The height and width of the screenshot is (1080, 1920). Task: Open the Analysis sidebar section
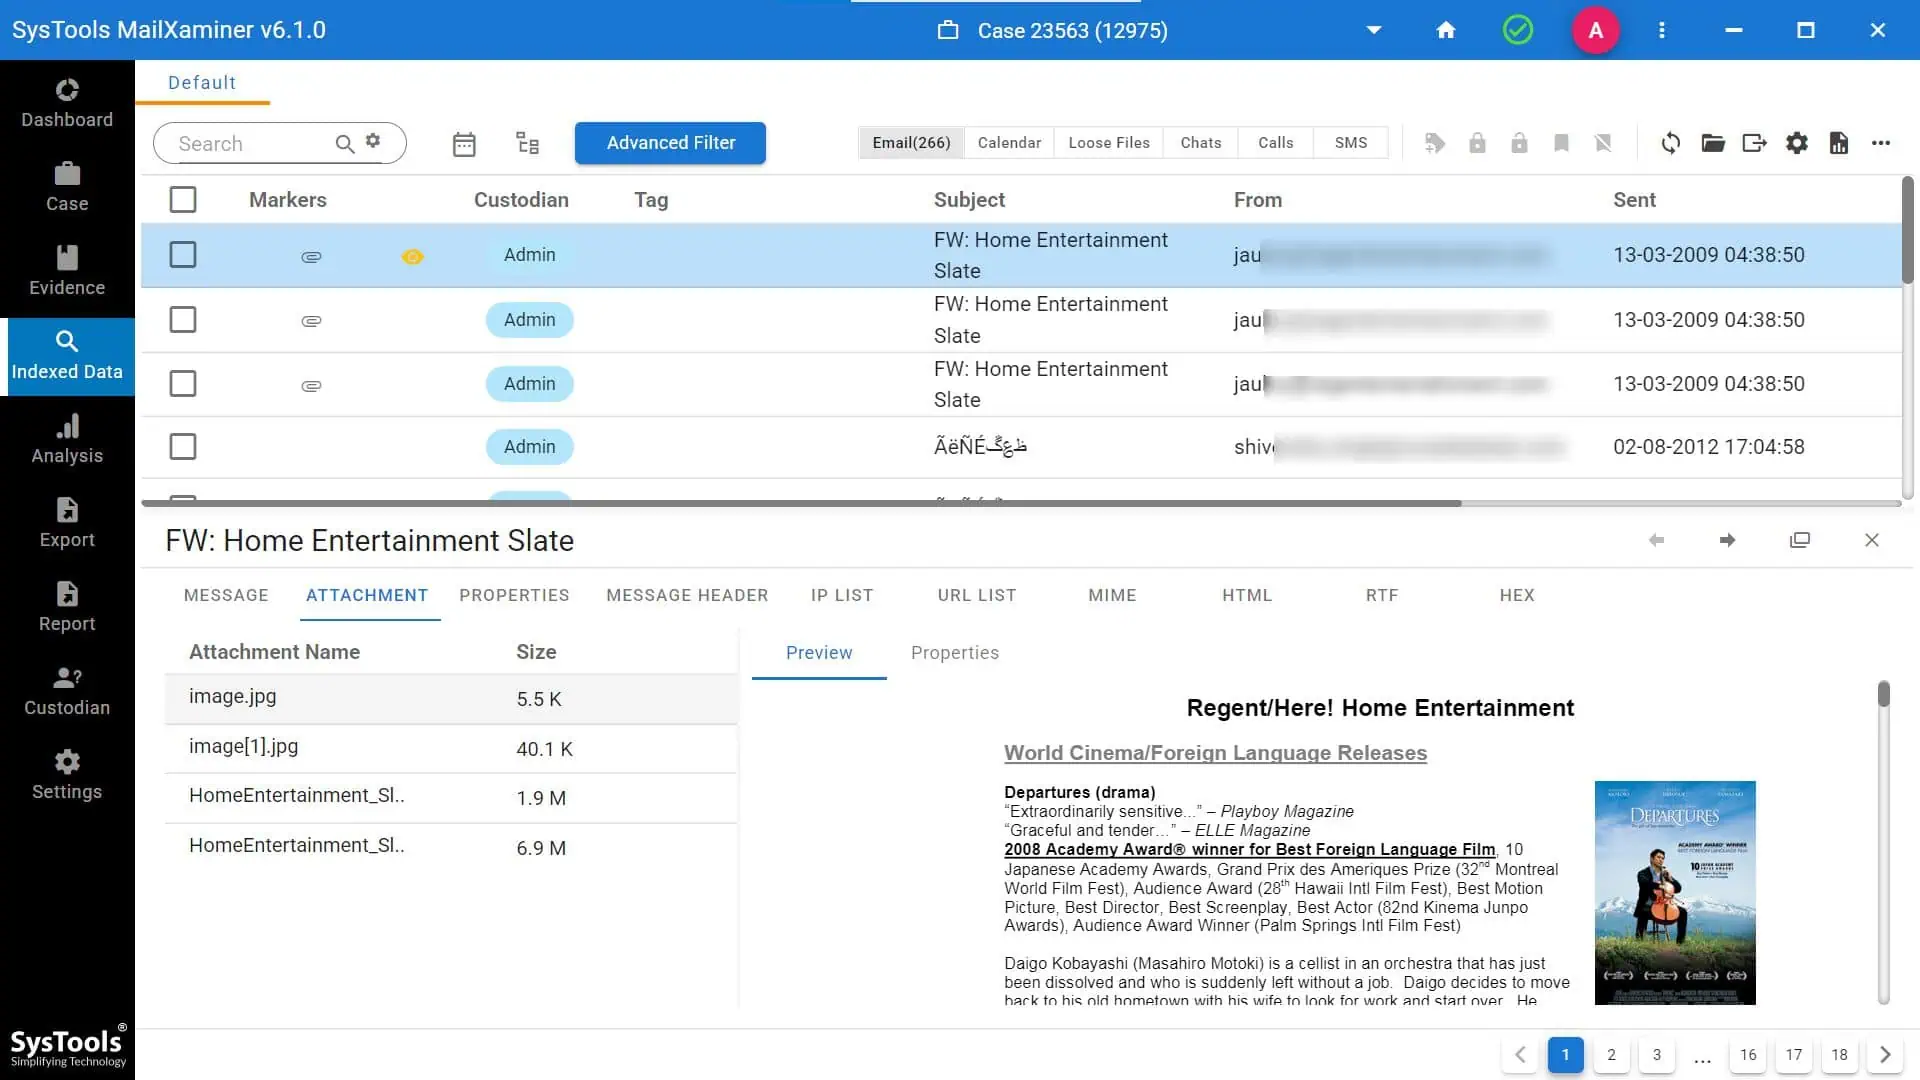pyautogui.click(x=67, y=440)
